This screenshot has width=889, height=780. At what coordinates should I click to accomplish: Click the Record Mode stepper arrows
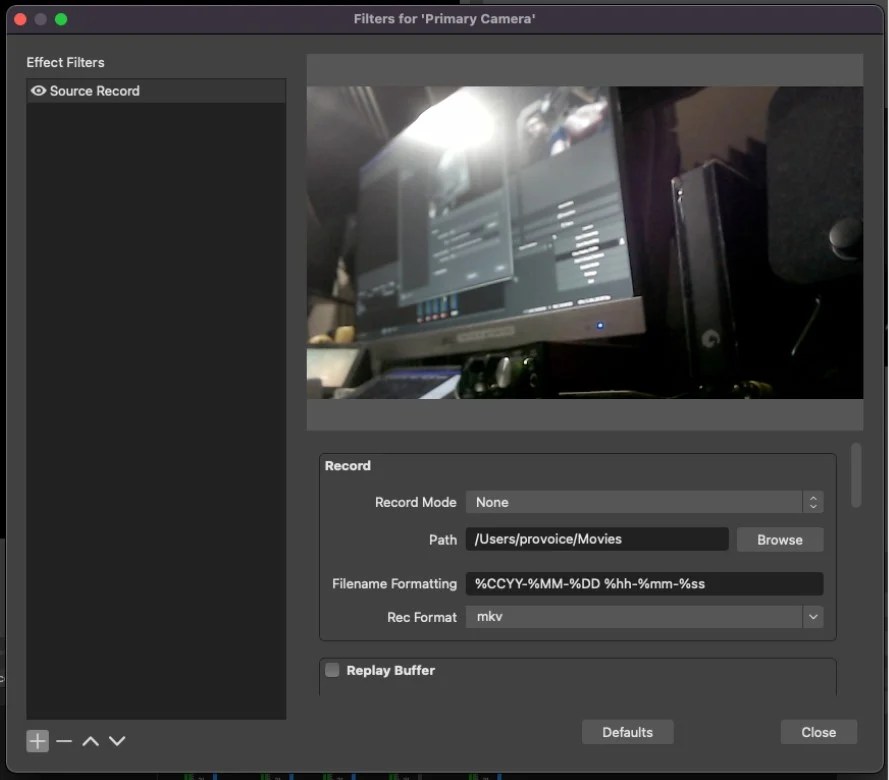click(812, 502)
